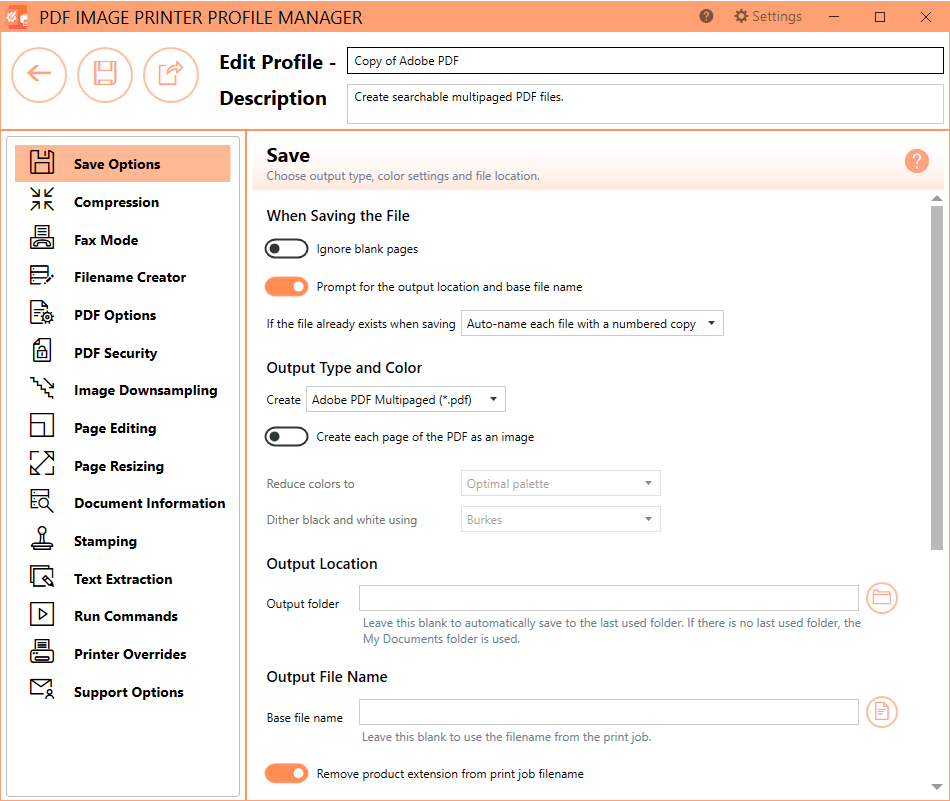
Task: Click the Output folder input field
Action: click(609, 597)
